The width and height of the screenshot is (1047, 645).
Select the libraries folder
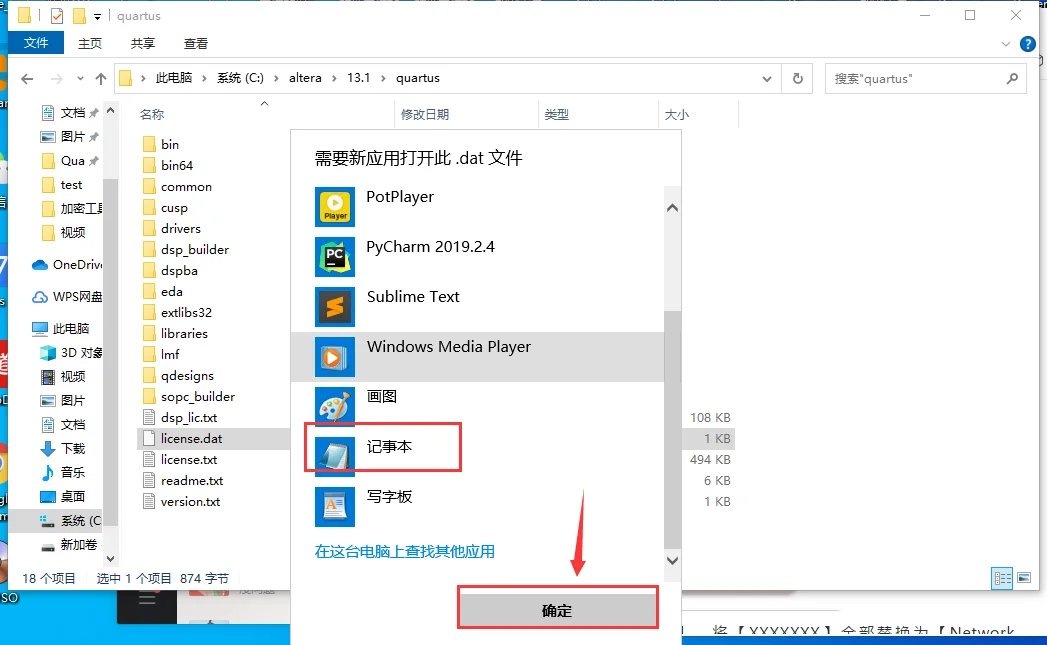click(176, 333)
